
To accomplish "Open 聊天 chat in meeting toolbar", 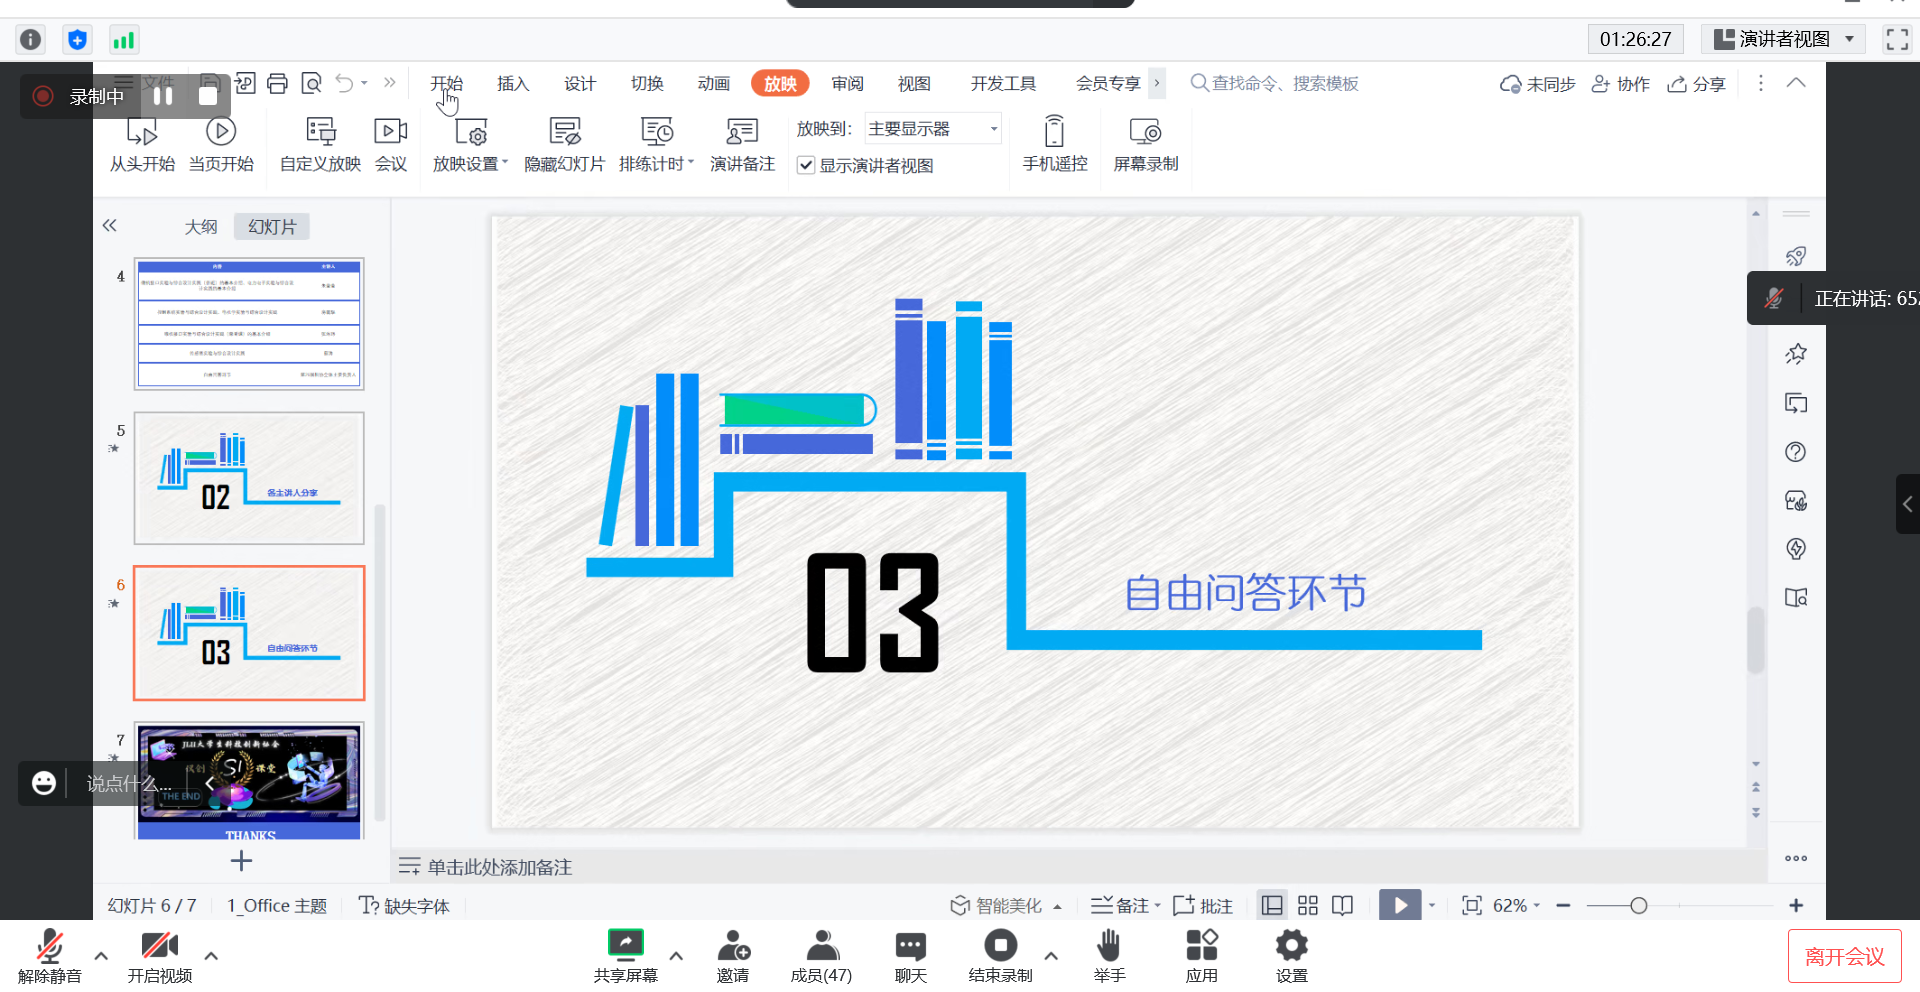I will pos(910,956).
